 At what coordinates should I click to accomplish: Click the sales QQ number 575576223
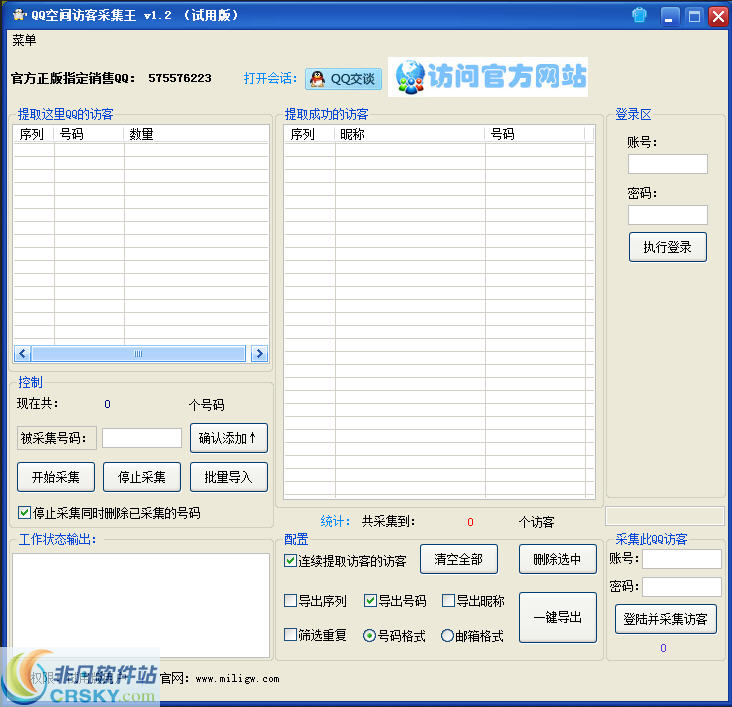[x=180, y=78]
